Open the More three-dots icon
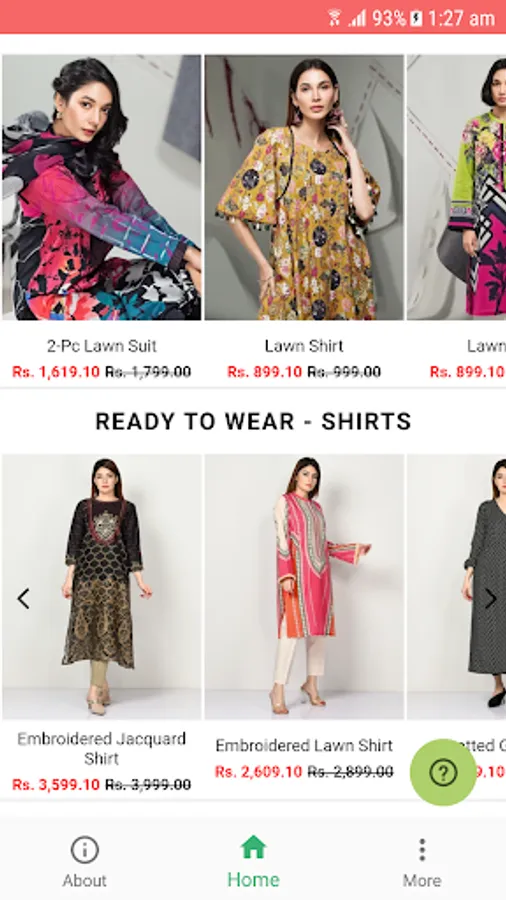The image size is (506, 900). [422, 849]
